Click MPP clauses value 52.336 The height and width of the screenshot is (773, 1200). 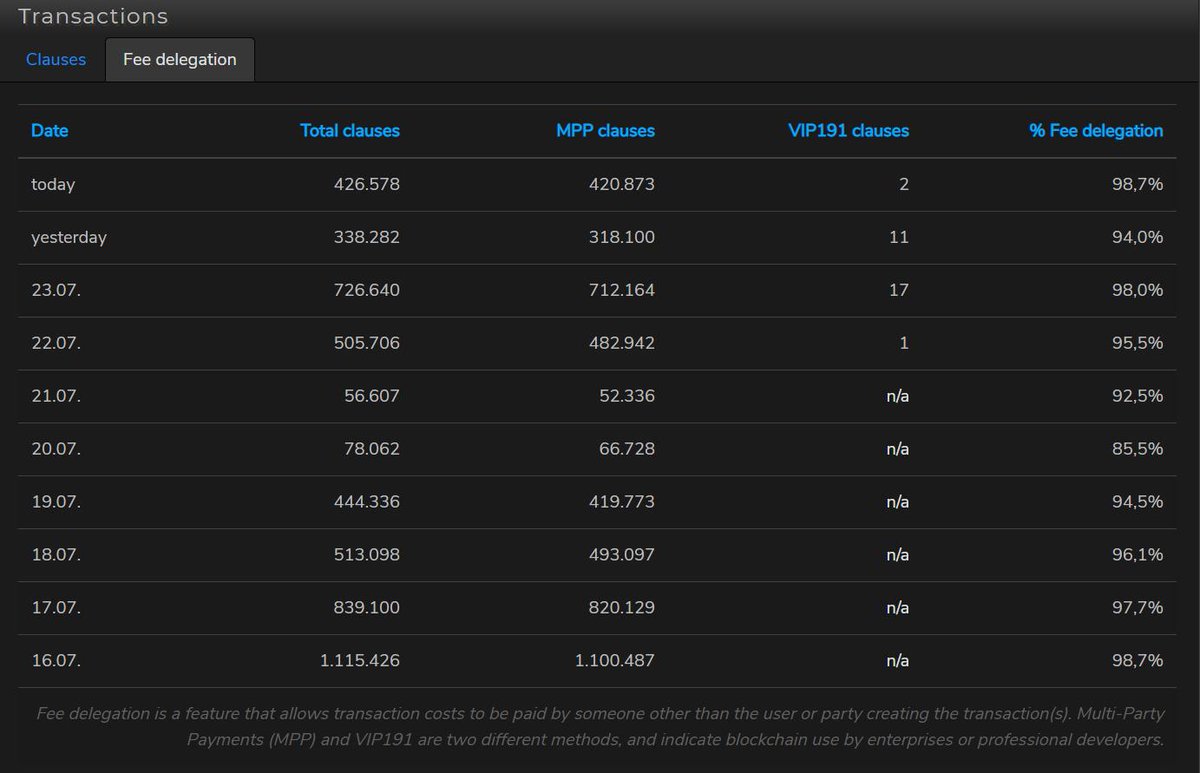point(627,396)
